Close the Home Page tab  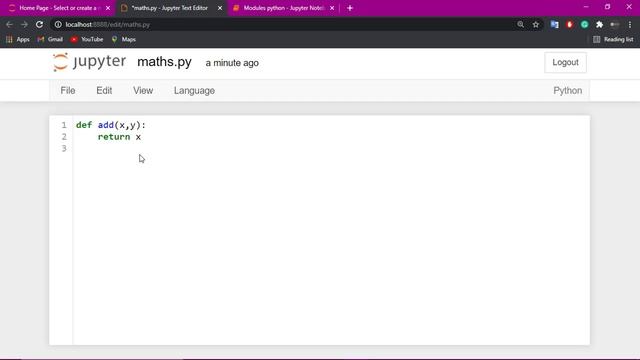pyautogui.click(x=108, y=8)
